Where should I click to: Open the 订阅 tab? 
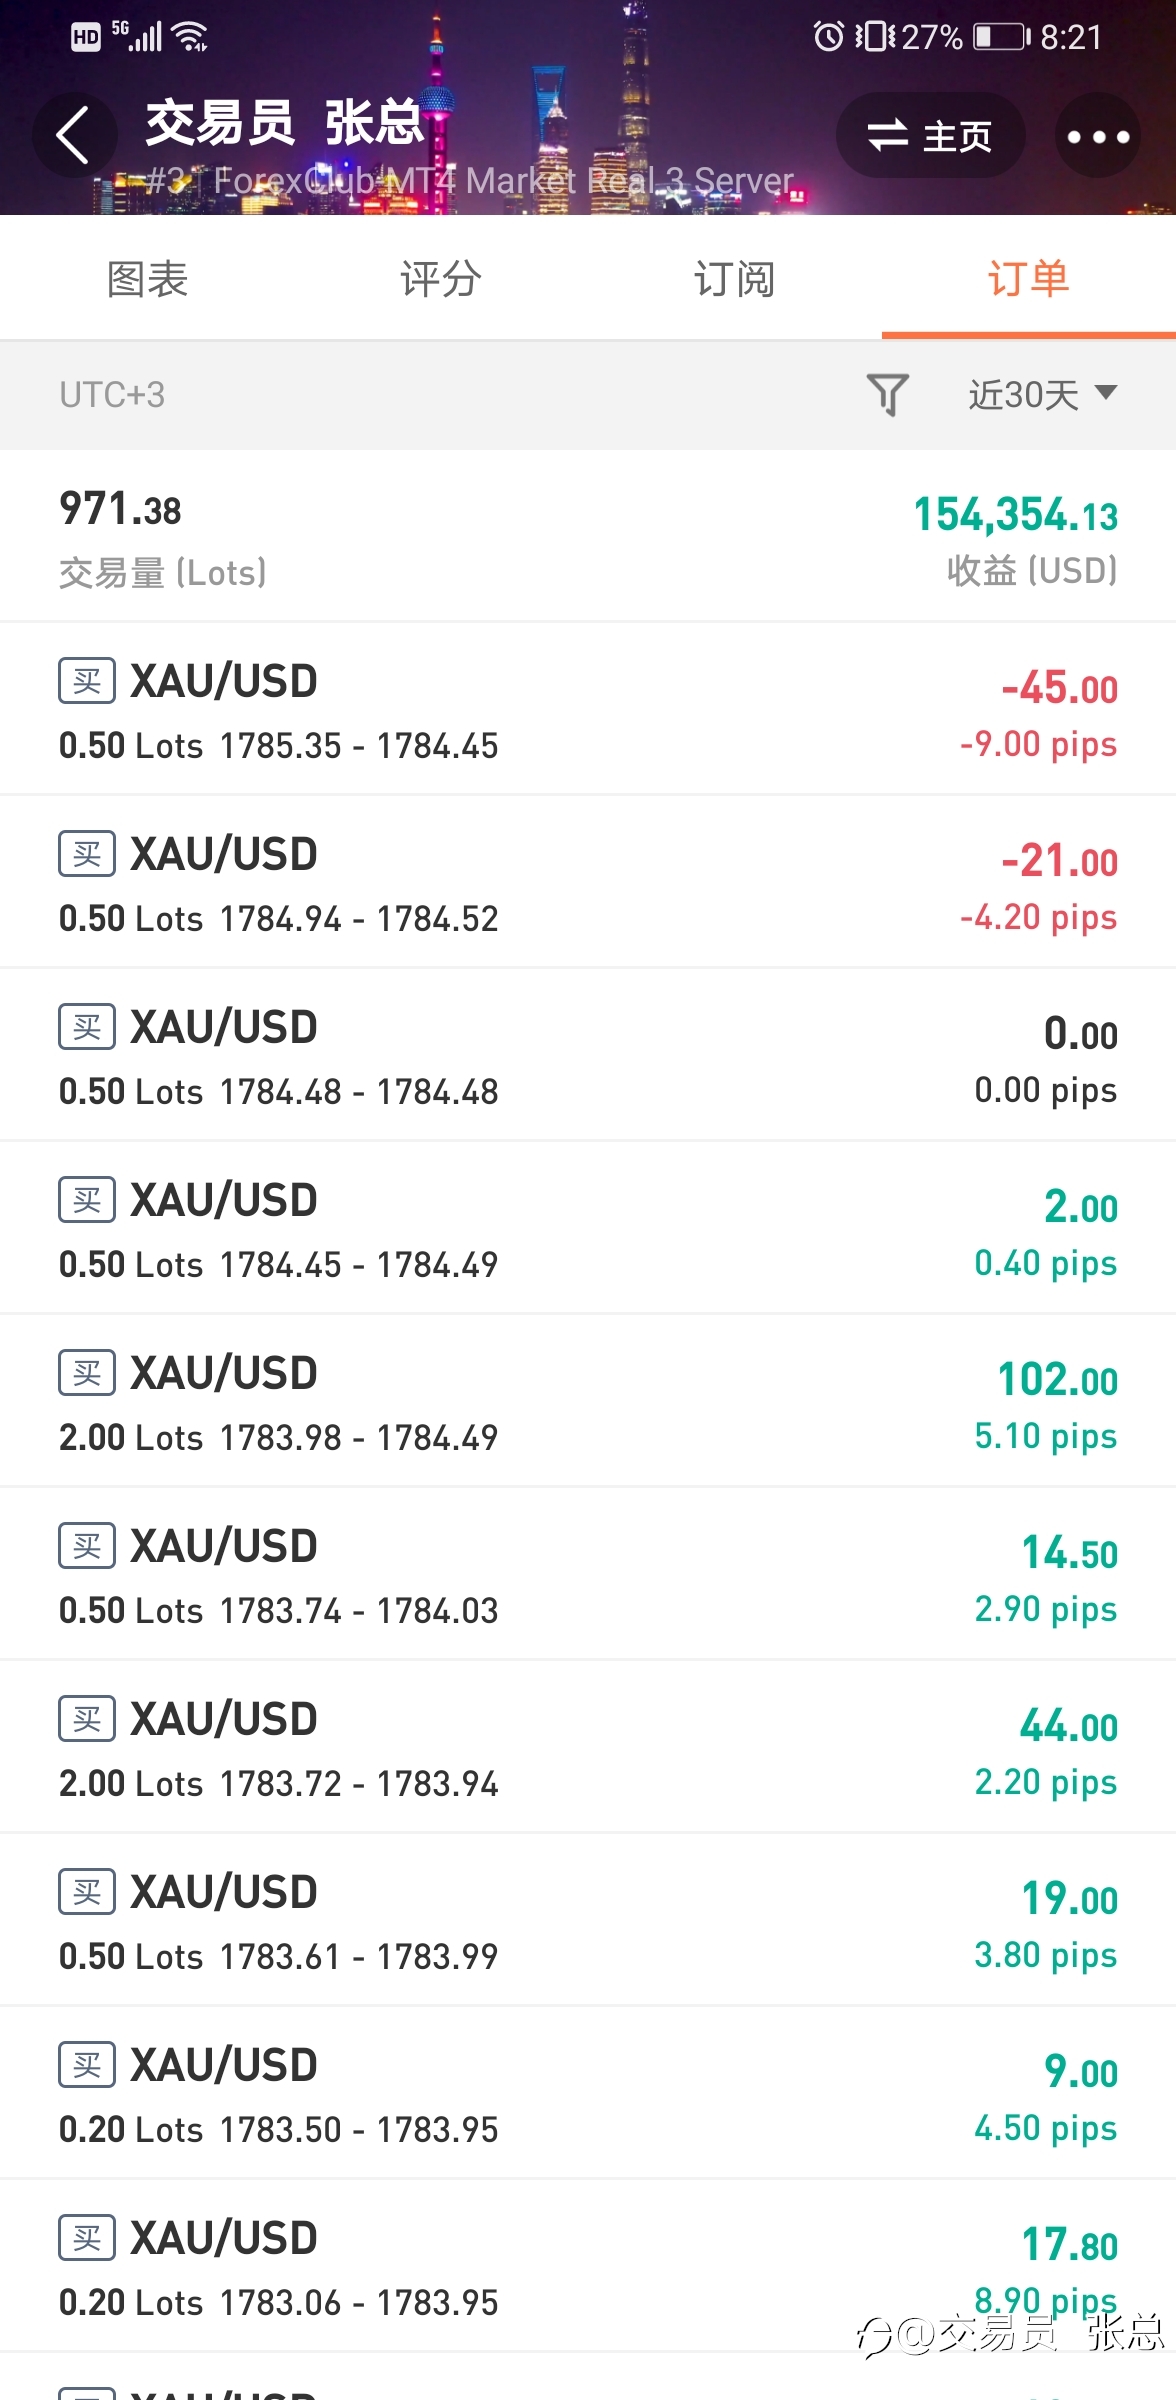(x=735, y=279)
